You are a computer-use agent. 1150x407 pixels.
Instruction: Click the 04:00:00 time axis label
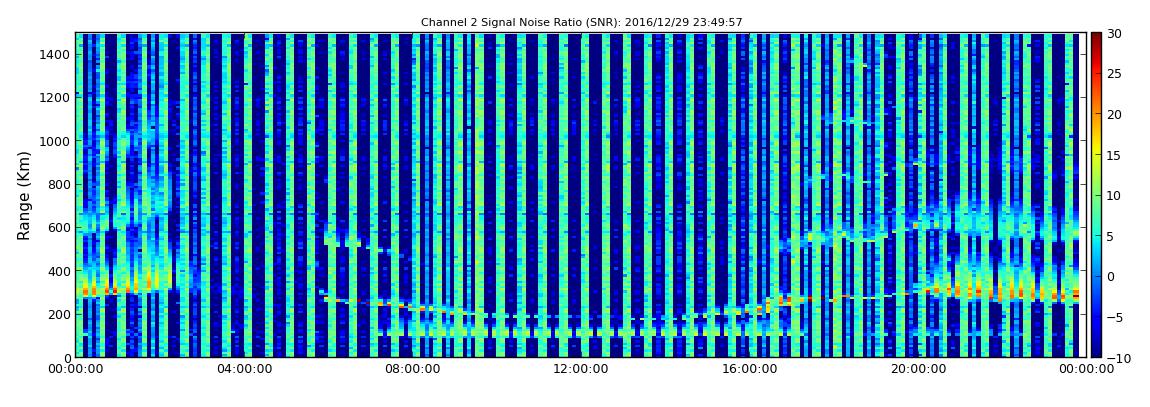pos(244,370)
